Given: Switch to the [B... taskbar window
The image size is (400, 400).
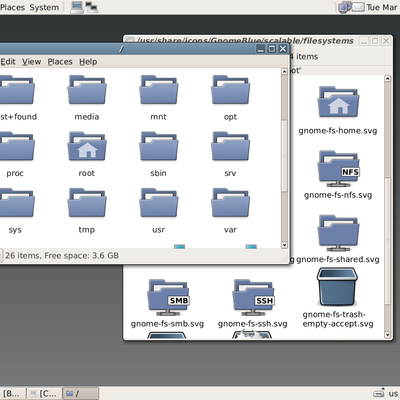Looking at the screenshot, I should click(12, 394).
